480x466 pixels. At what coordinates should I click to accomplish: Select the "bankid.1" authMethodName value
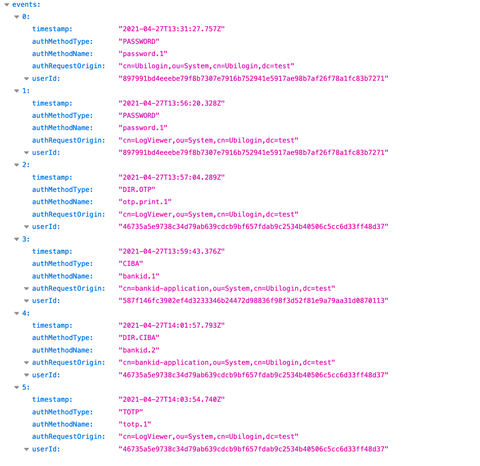click(139, 276)
